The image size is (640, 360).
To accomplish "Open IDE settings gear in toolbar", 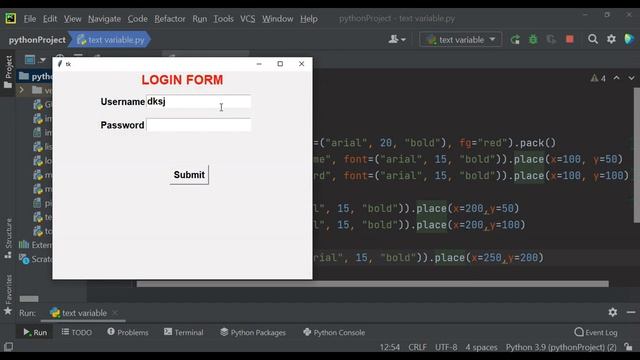I will (611, 39).
